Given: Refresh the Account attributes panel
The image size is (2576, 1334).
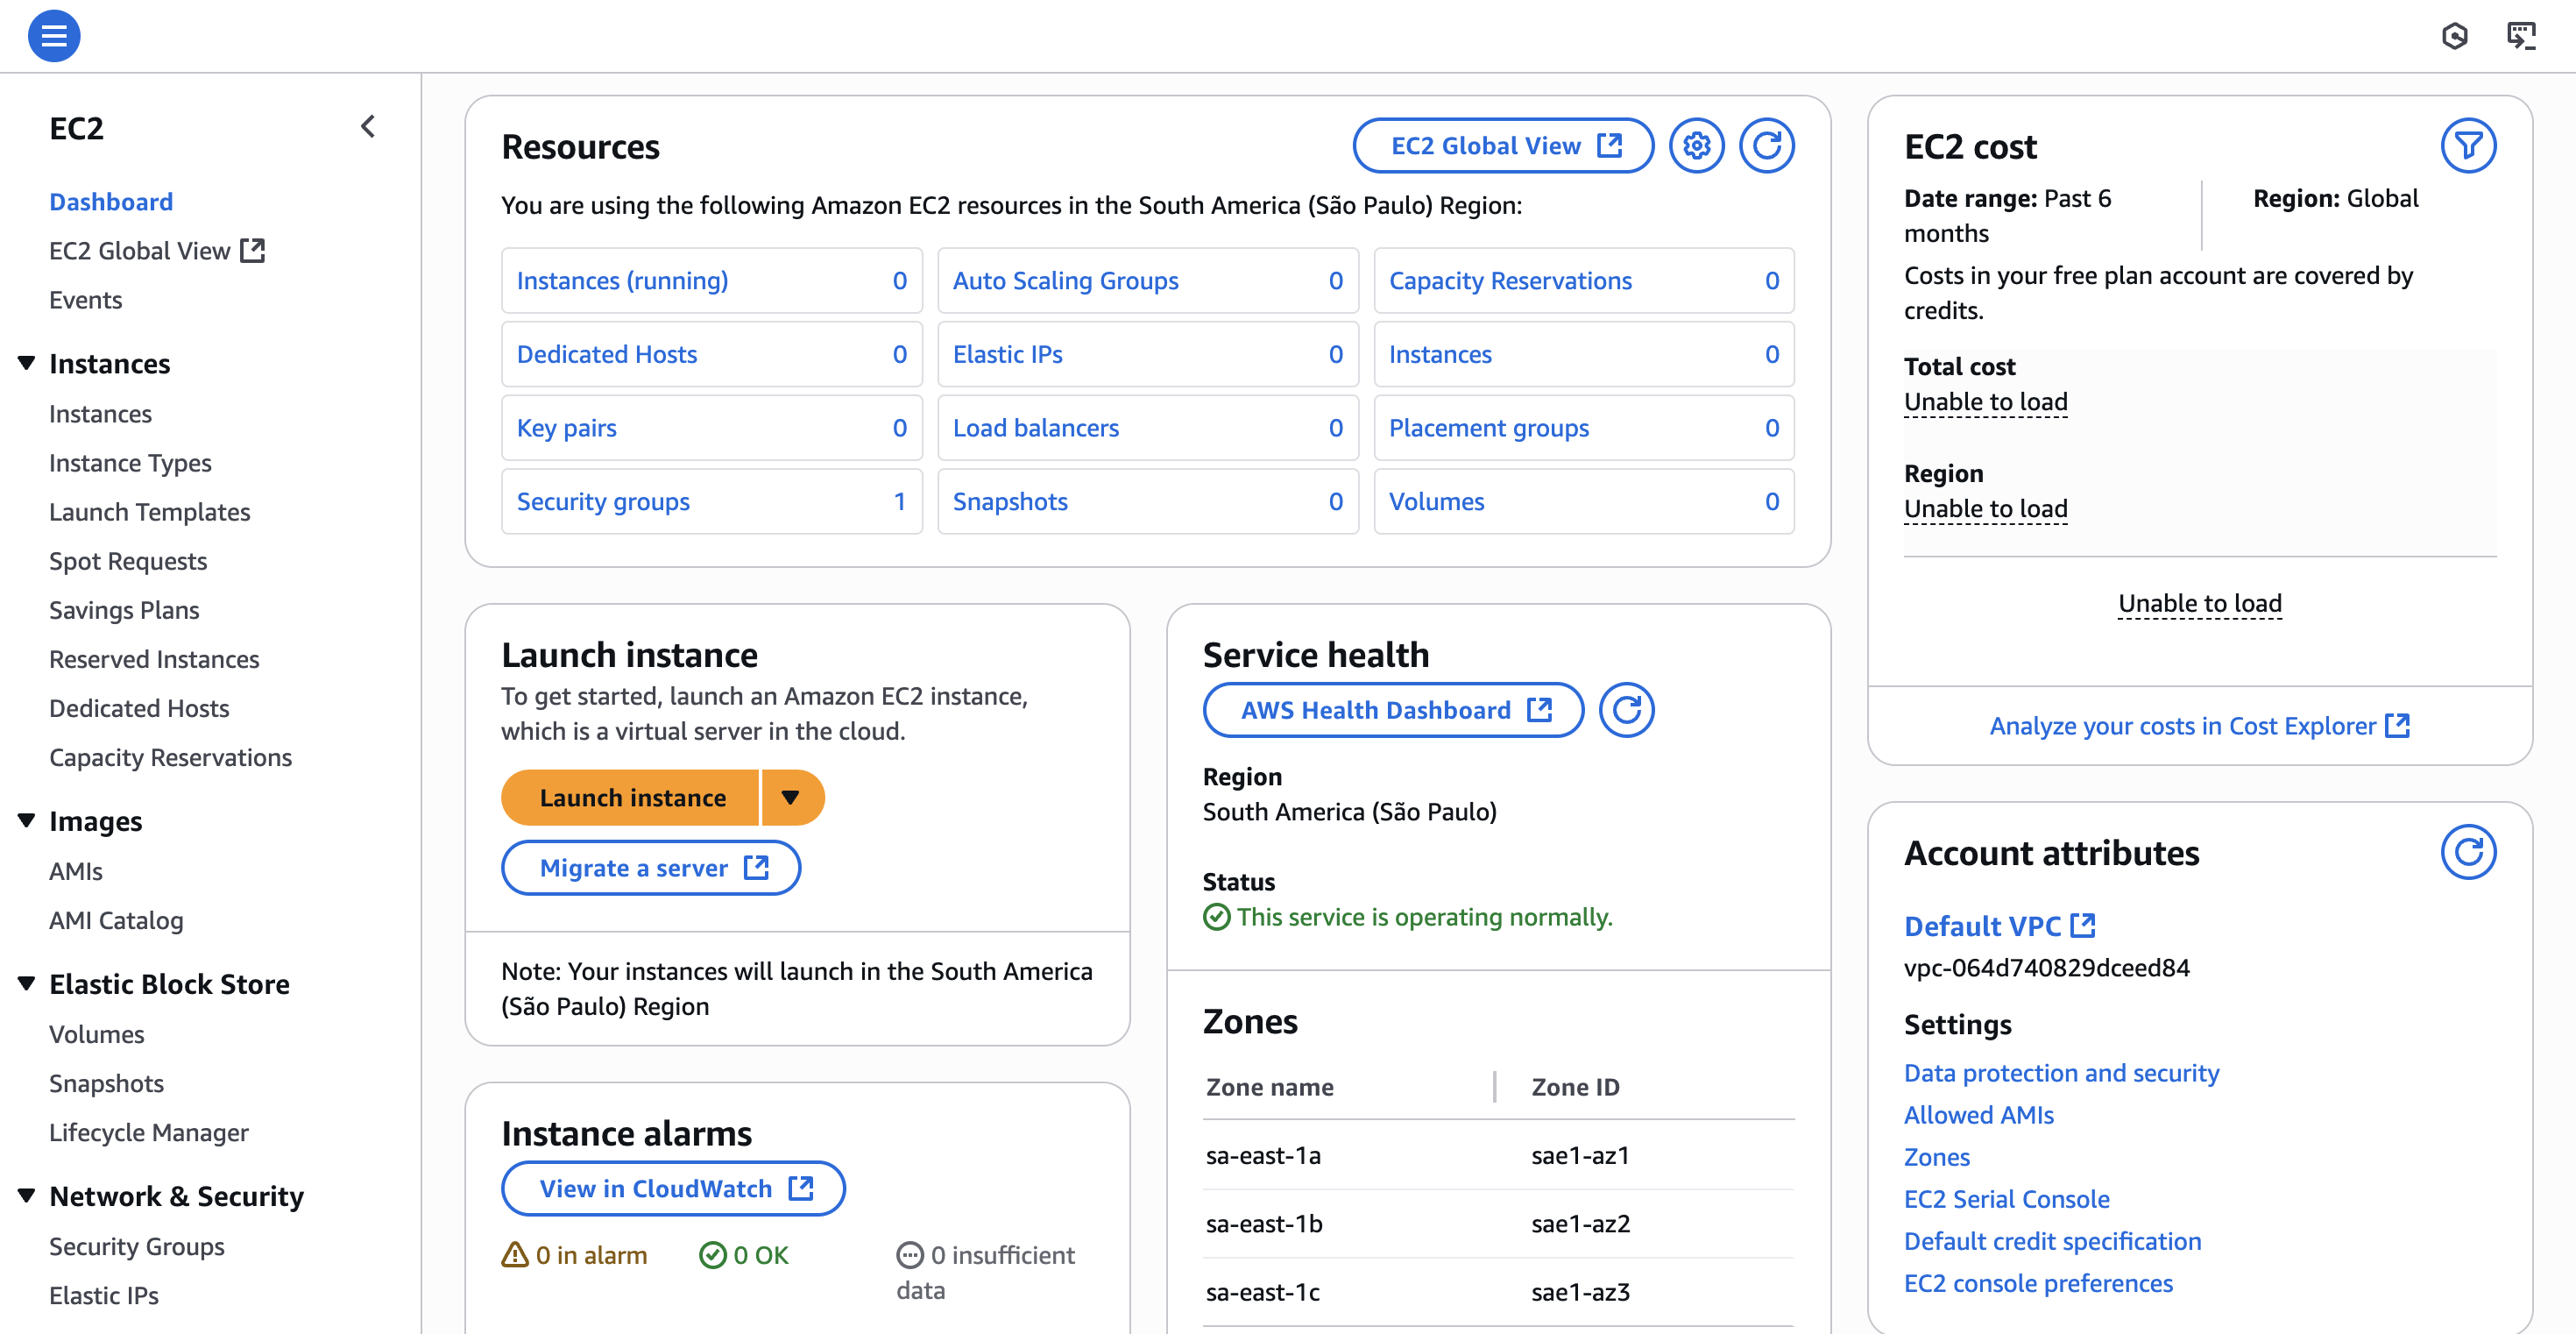Looking at the screenshot, I should point(2470,852).
